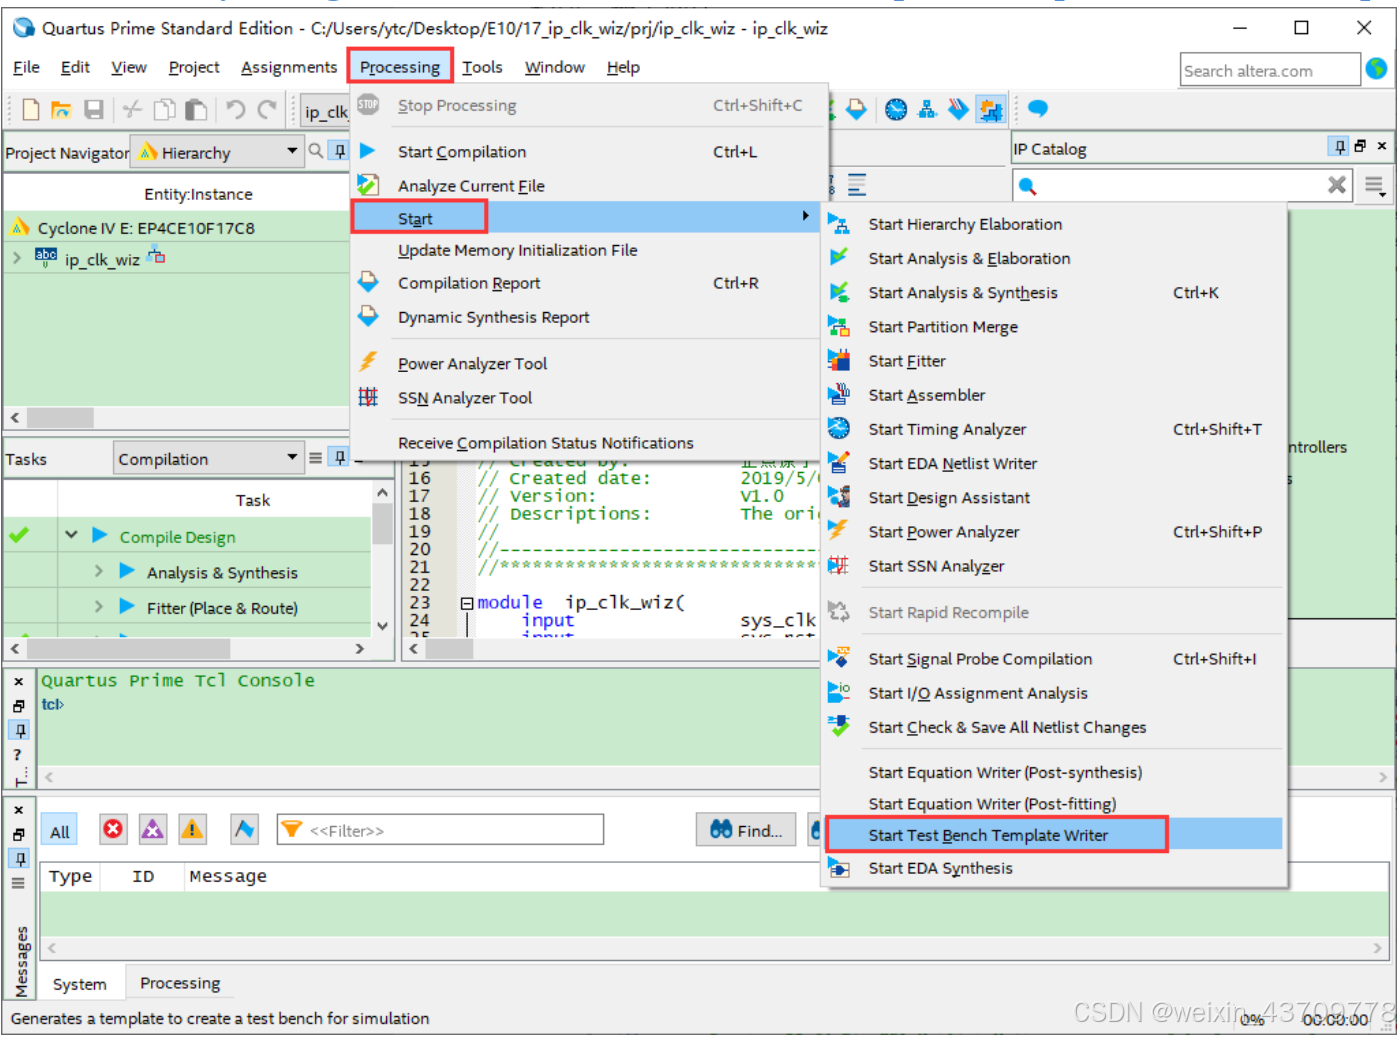The width and height of the screenshot is (1400, 1038).
Task: Click the Copy toolbar icon
Action: click(165, 110)
